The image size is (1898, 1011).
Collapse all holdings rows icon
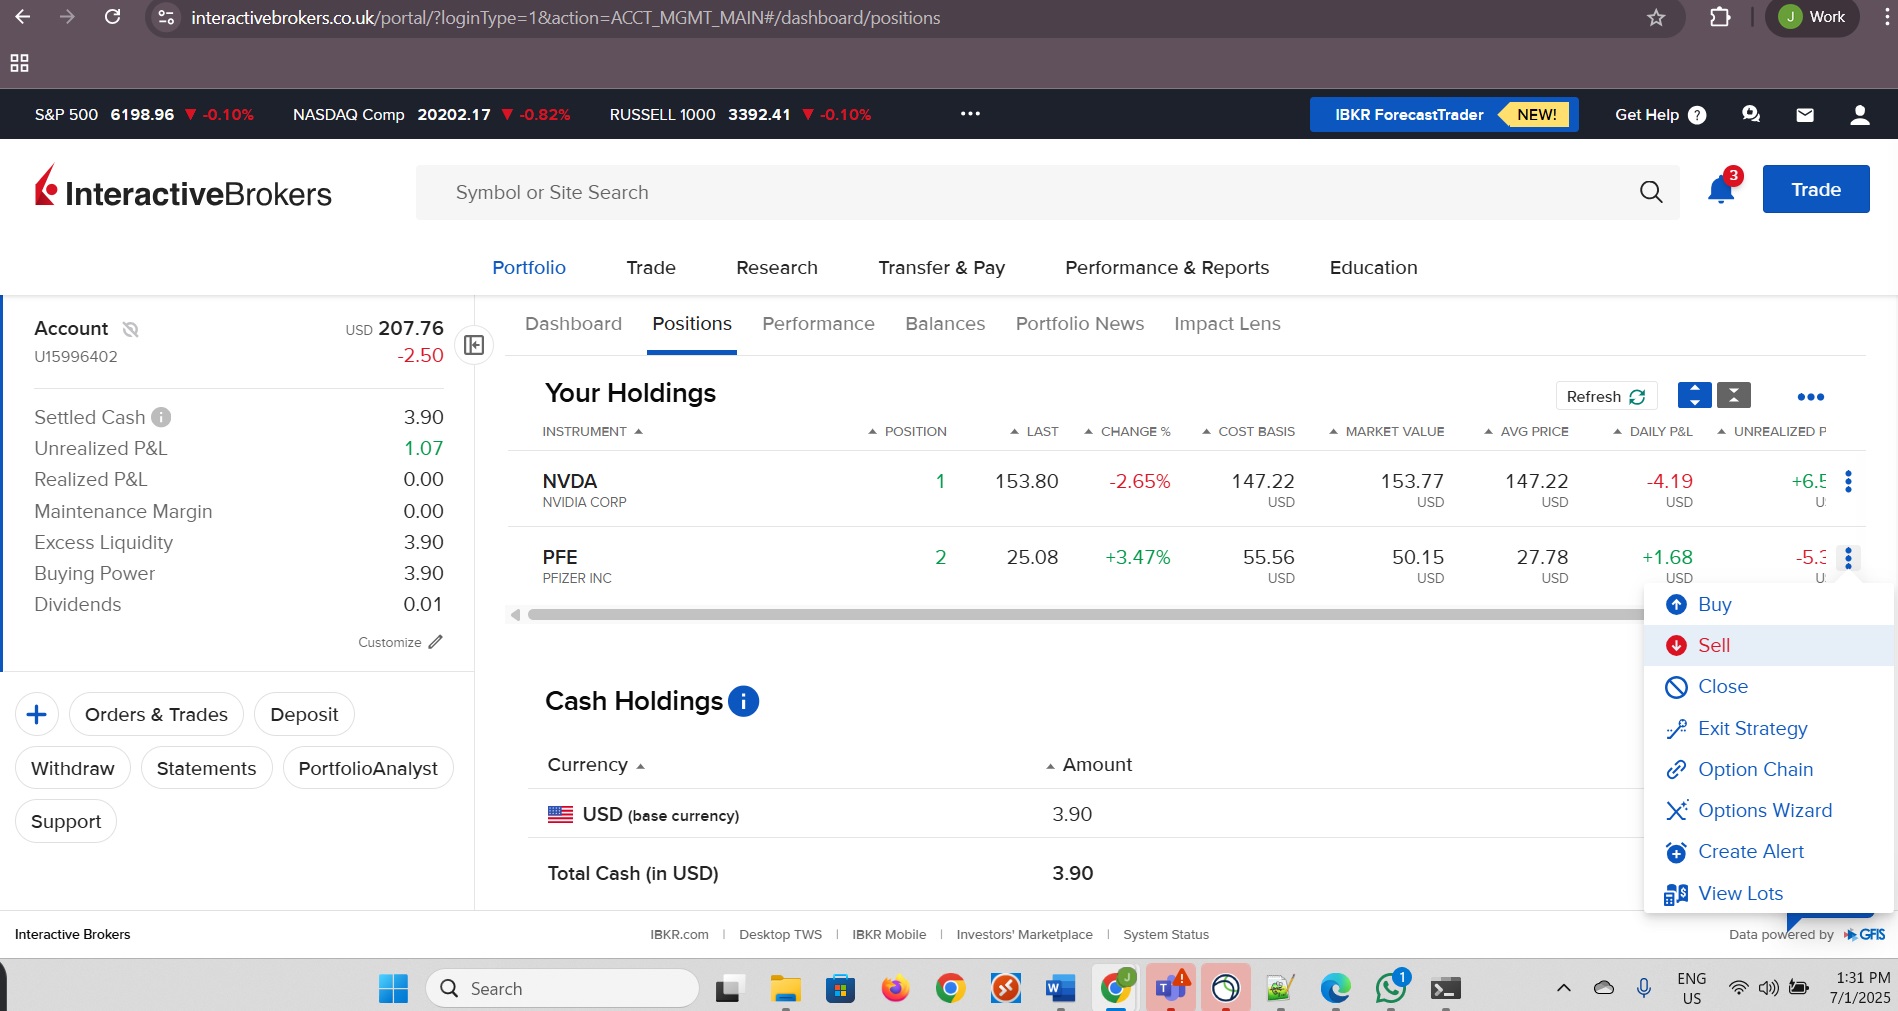[1734, 396]
